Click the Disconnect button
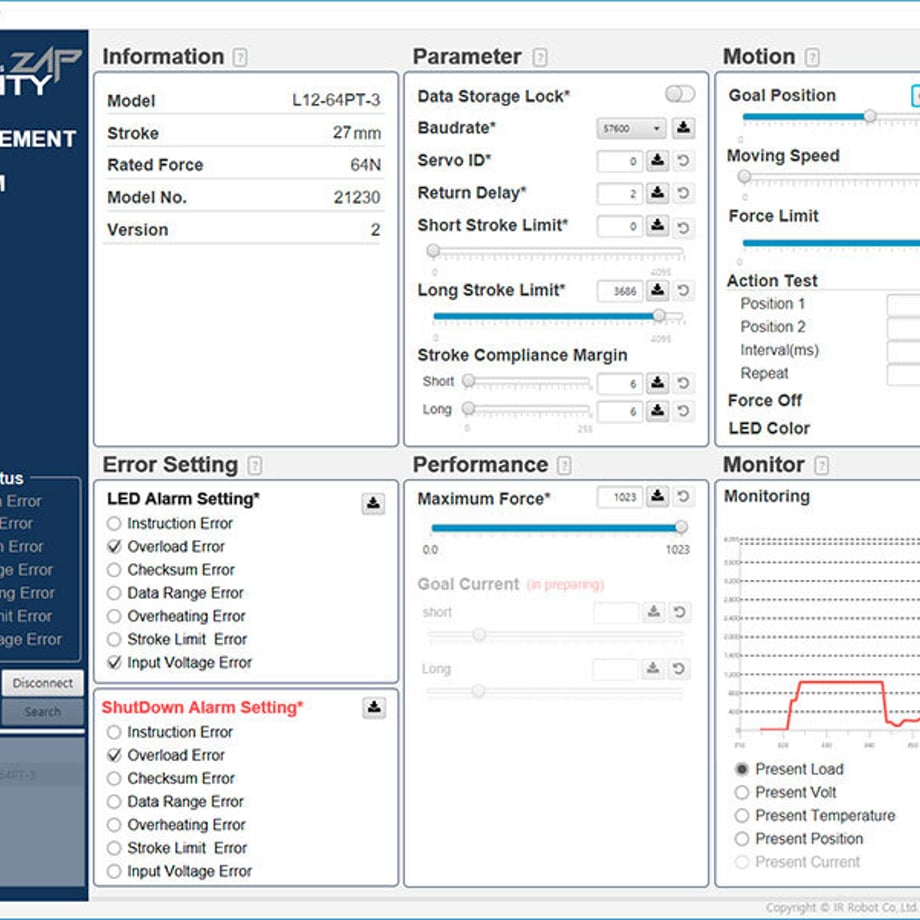Viewport: 920px width, 920px height. 43,684
